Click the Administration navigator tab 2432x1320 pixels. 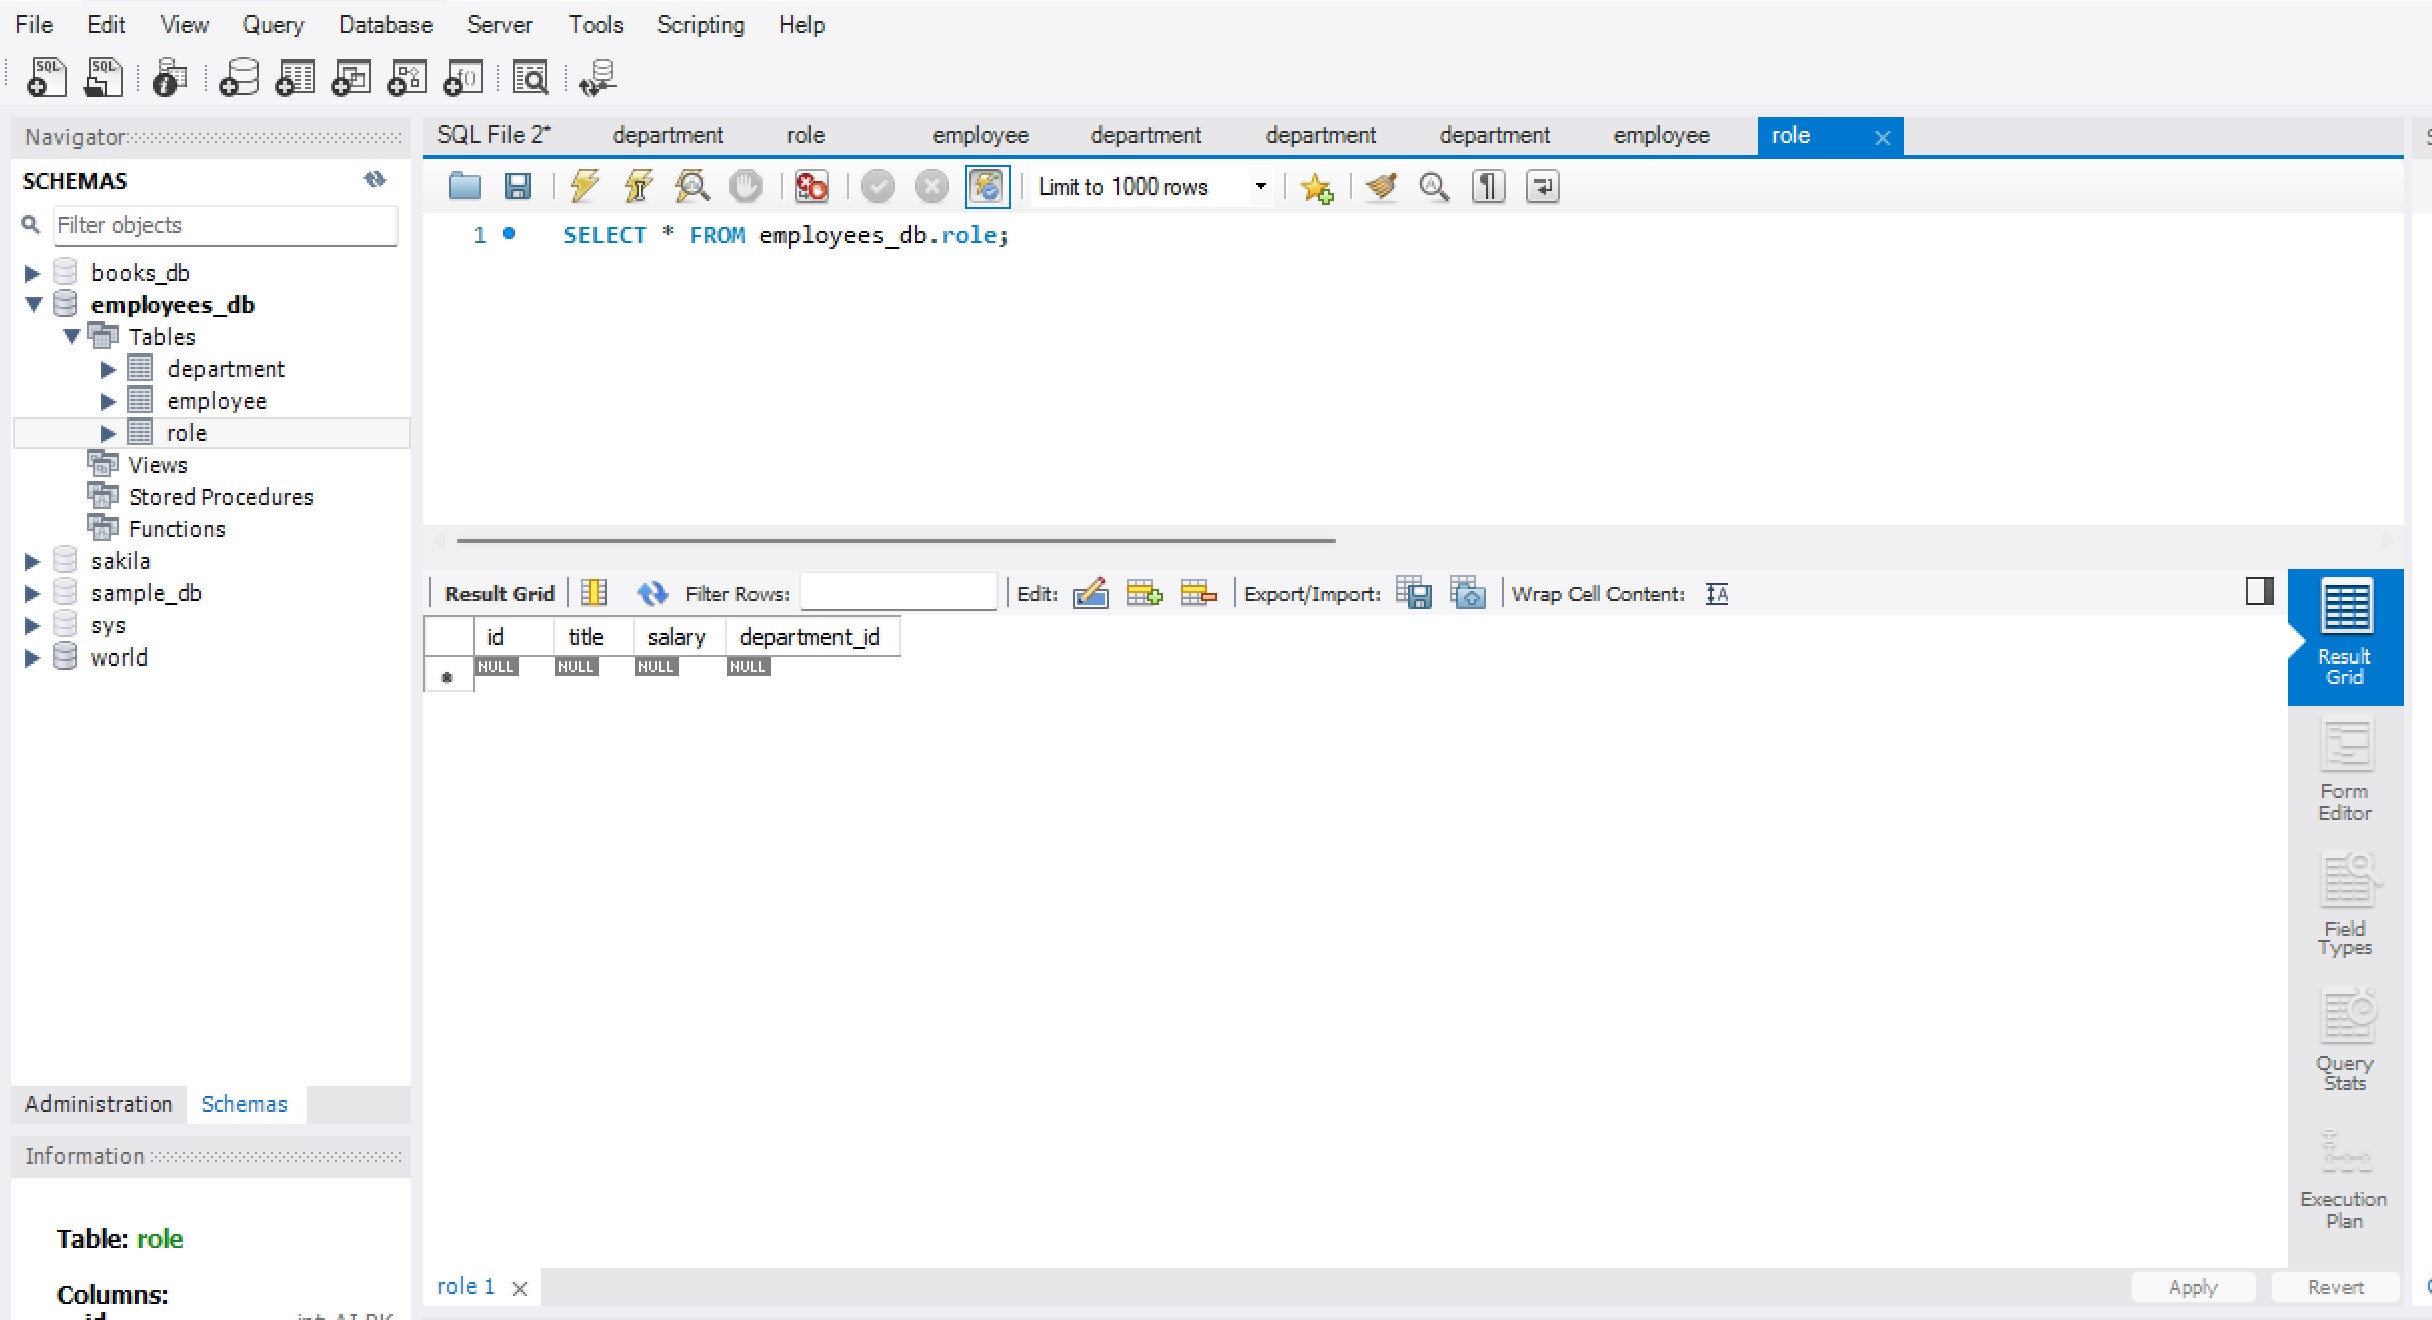tap(98, 1104)
